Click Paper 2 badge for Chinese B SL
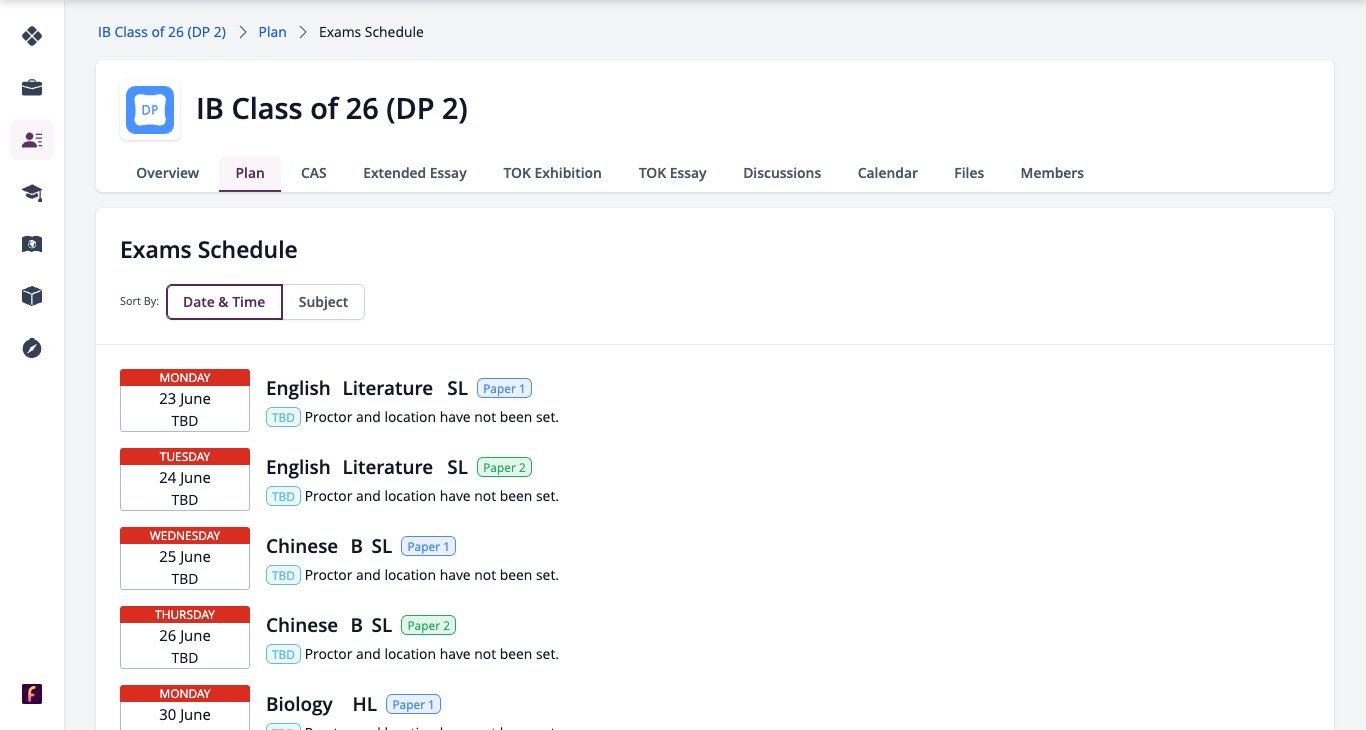Screen dimensions: 1366x730 tap(428, 625)
